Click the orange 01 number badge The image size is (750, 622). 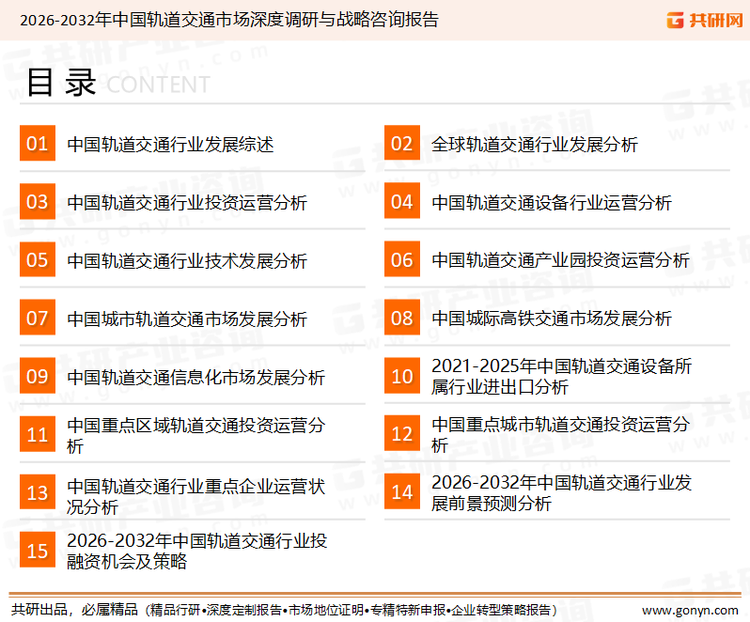click(x=37, y=143)
